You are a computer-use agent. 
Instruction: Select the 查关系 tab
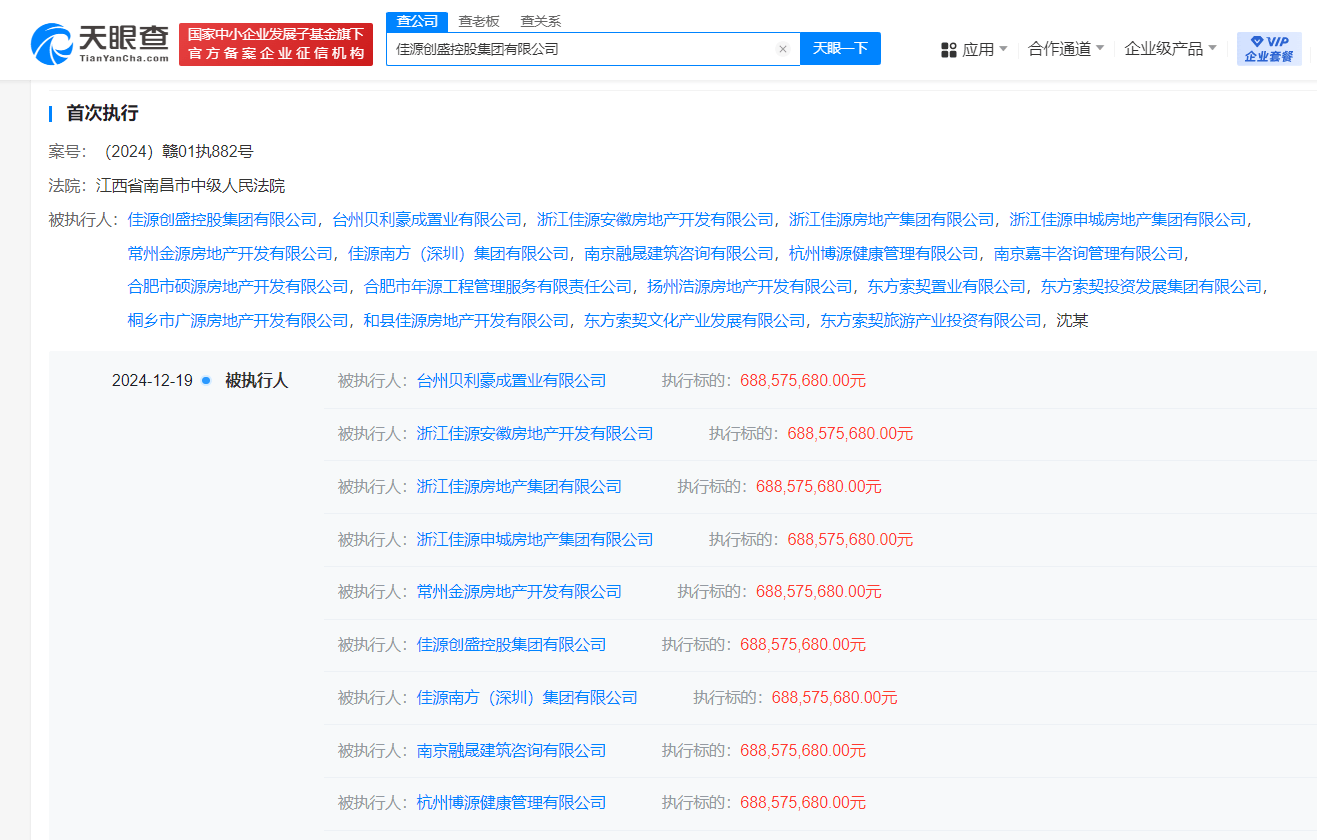pos(541,21)
